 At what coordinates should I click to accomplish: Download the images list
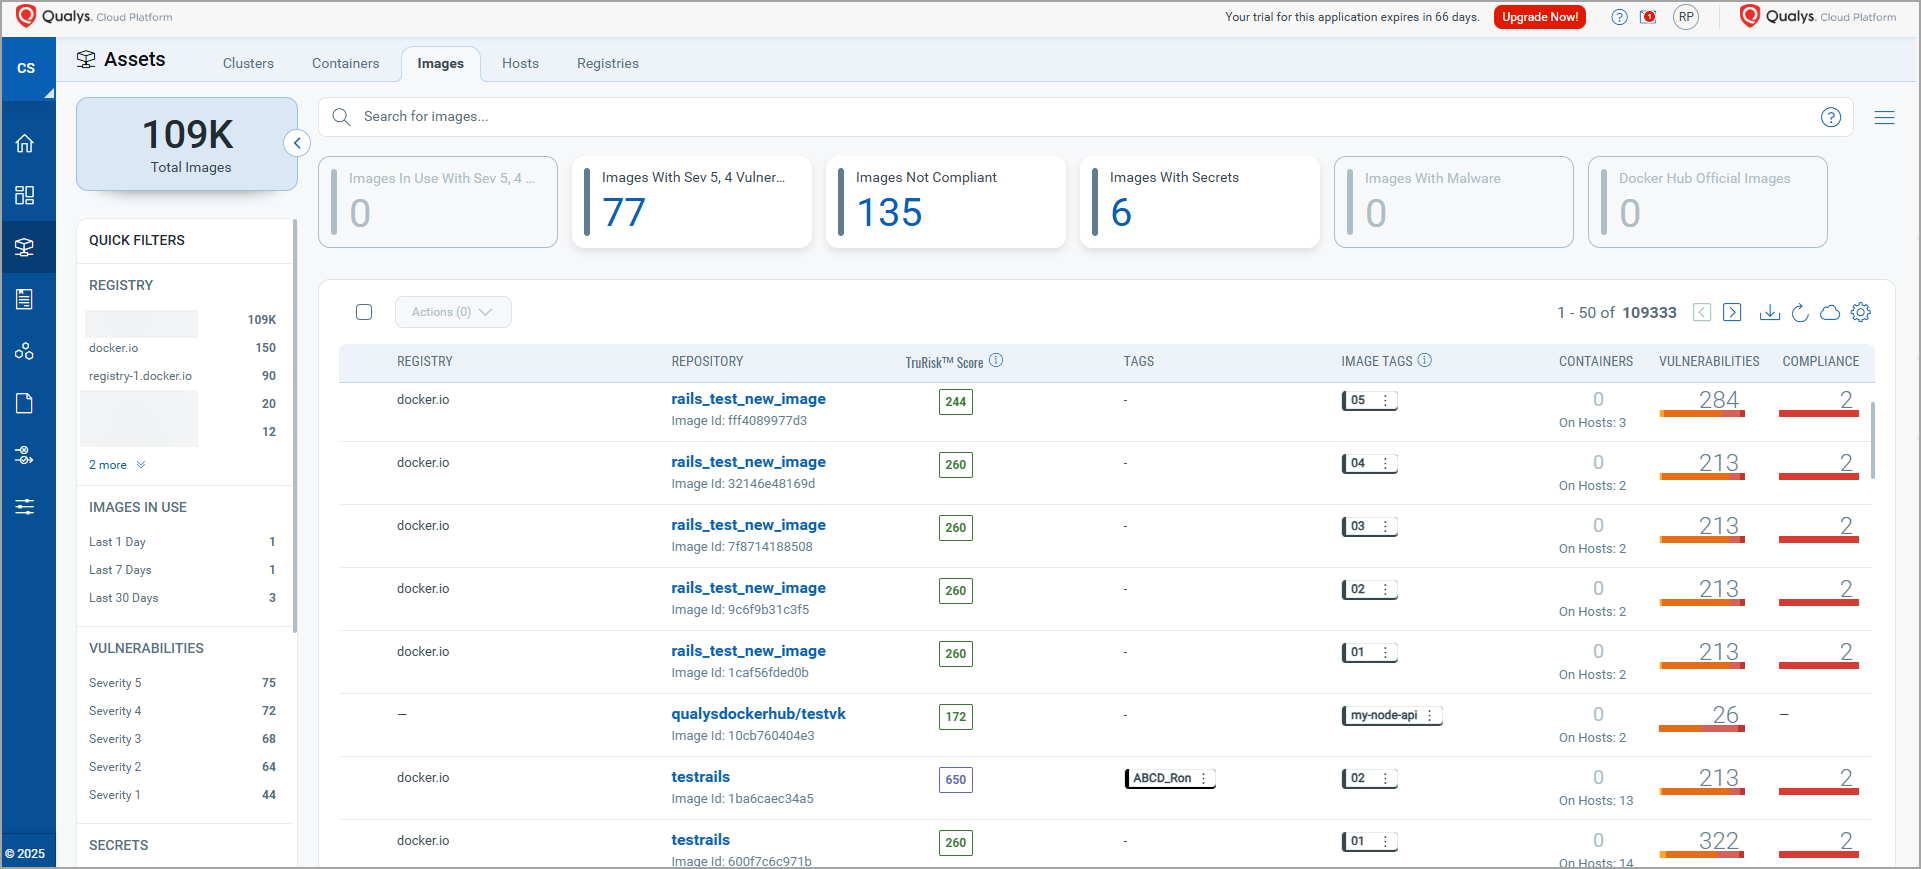point(1769,313)
